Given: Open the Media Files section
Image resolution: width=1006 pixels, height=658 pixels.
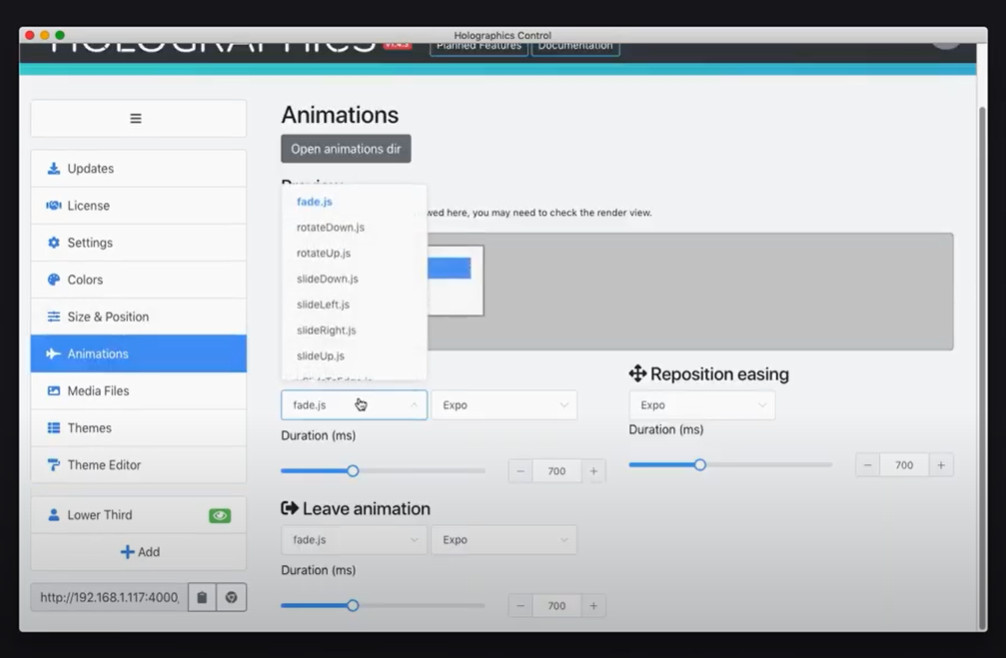Looking at the screenshot, I should tap(138, 391).
